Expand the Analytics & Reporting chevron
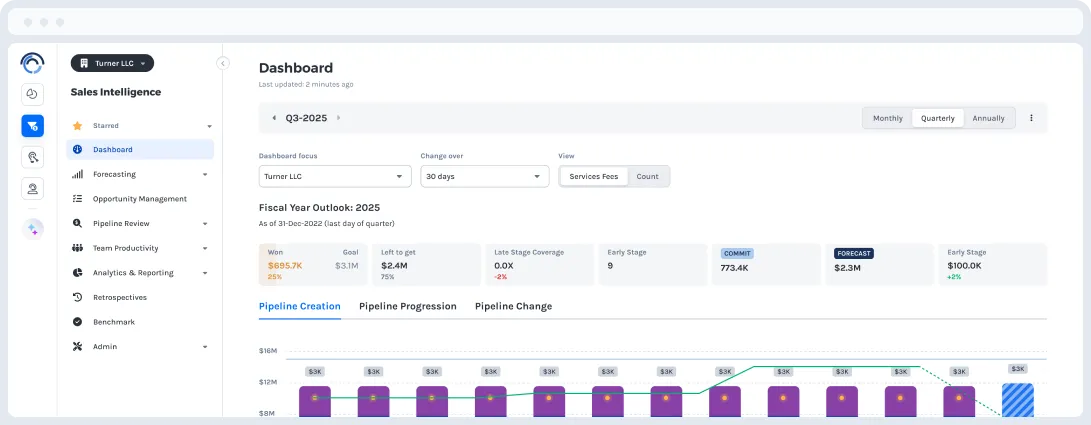This screenshot has width=1091, height=425. pyautogui.click(x=205, y=273)
